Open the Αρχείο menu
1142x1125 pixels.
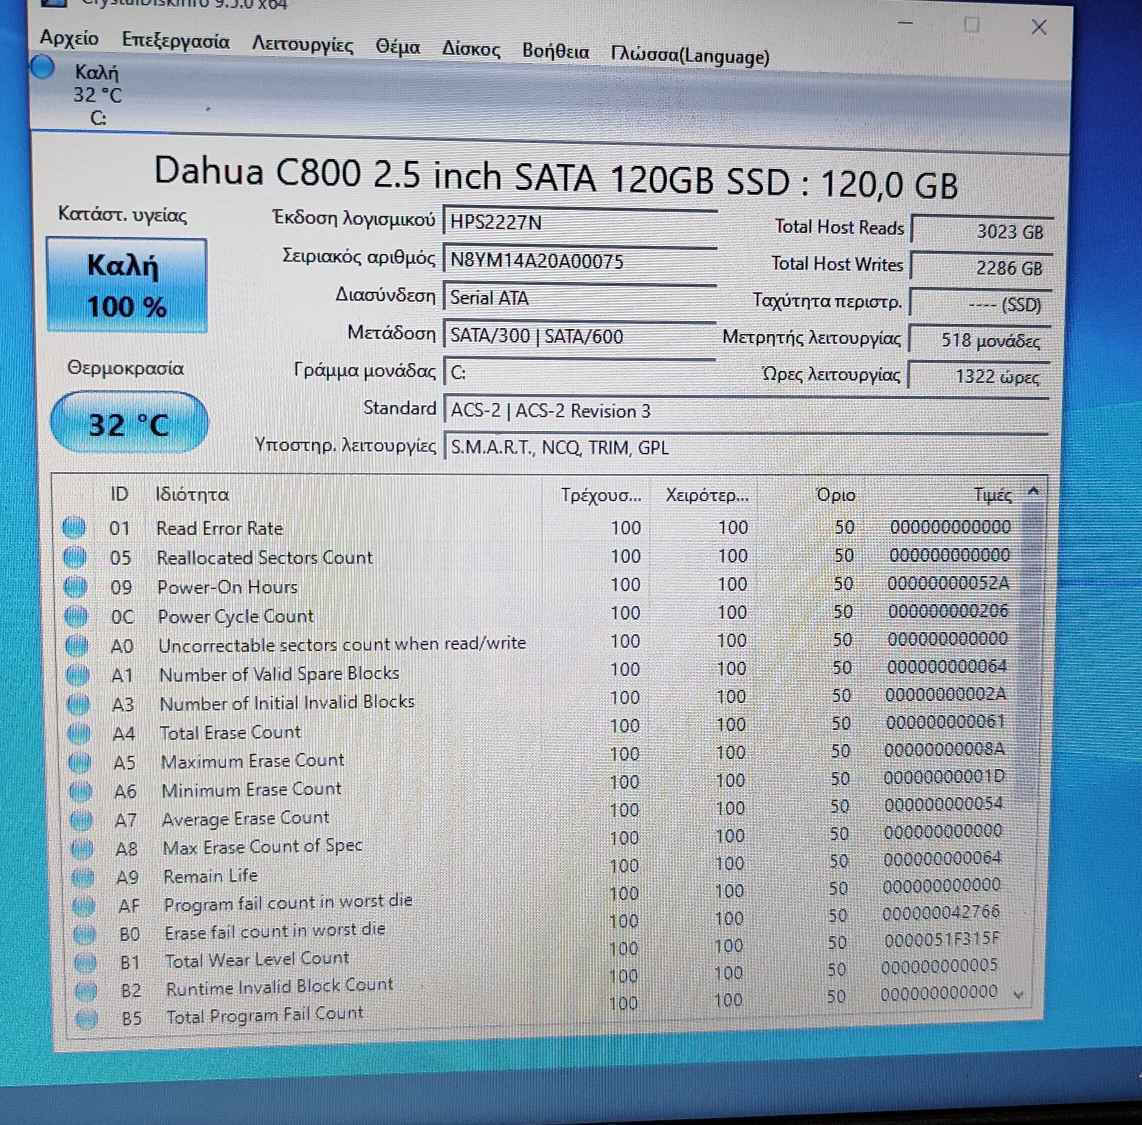click(x=69, y=38)
